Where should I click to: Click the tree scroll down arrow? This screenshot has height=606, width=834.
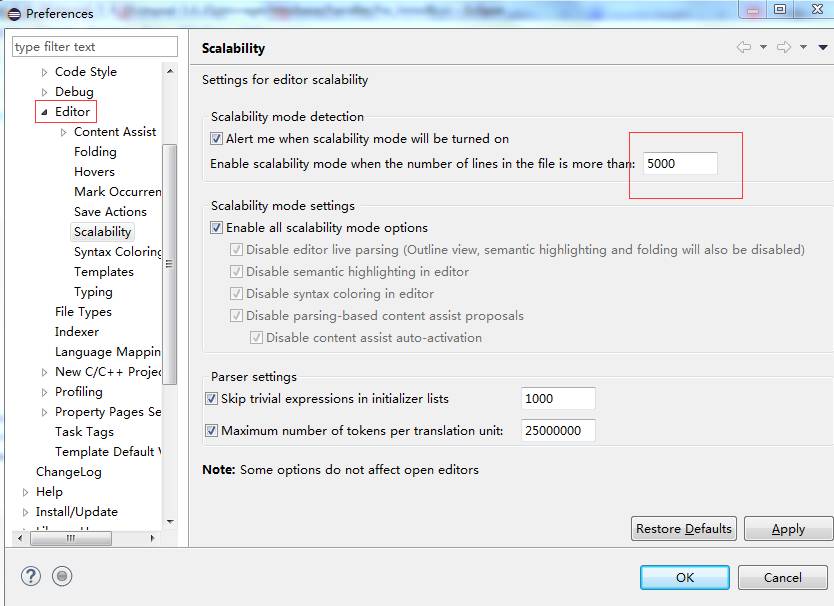[170, 522]
